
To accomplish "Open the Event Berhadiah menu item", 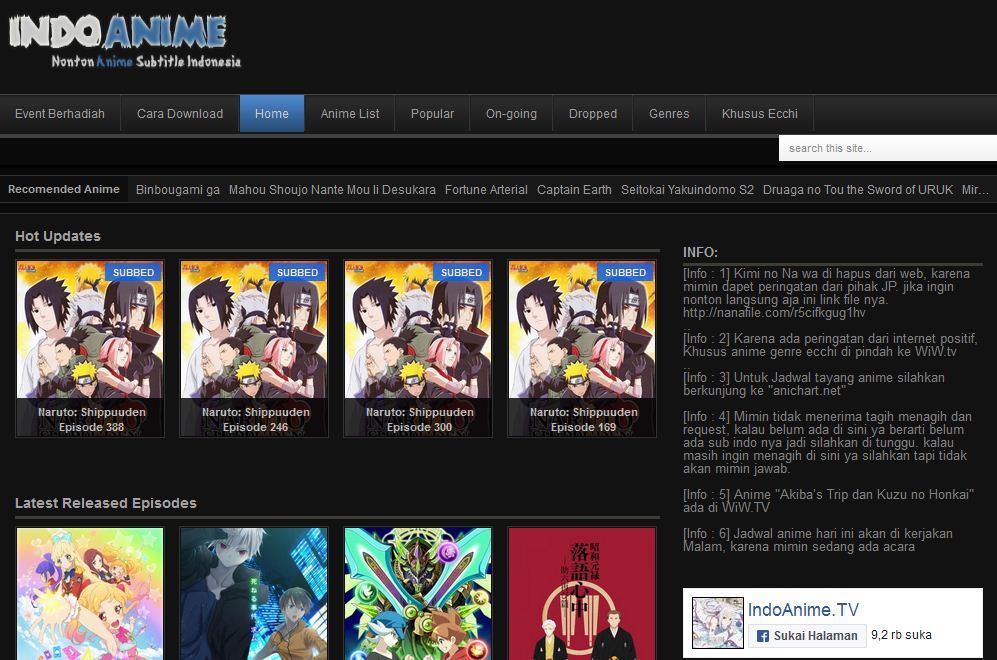I will (x=60, y=114).
